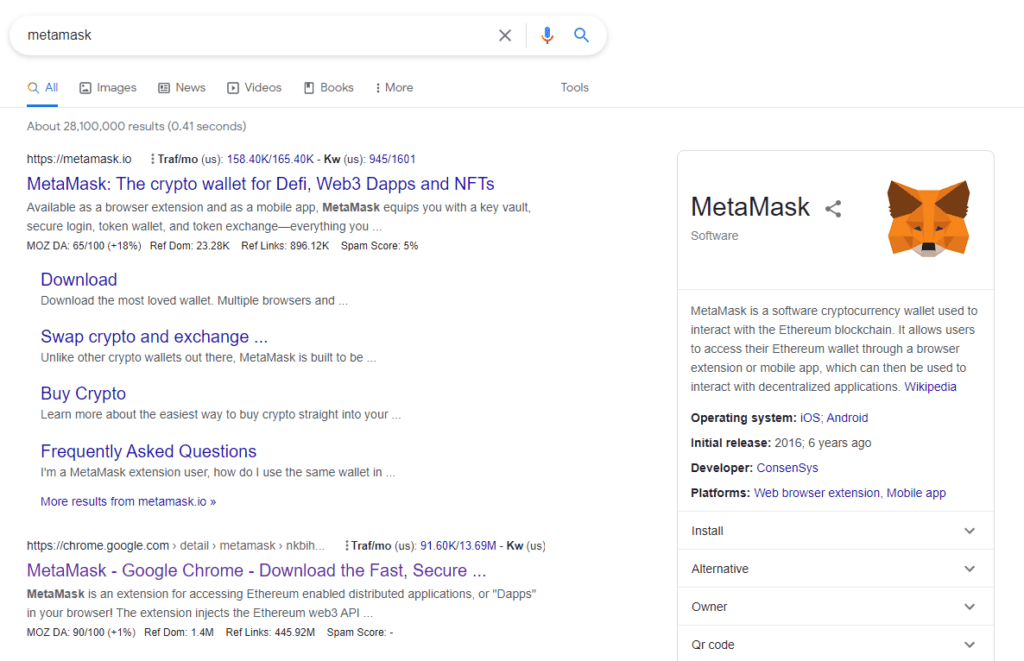Open the MetaMask fox logo image
This screenshot has width=1024, height=661.
pyautogui.click(x=928, y=219)
